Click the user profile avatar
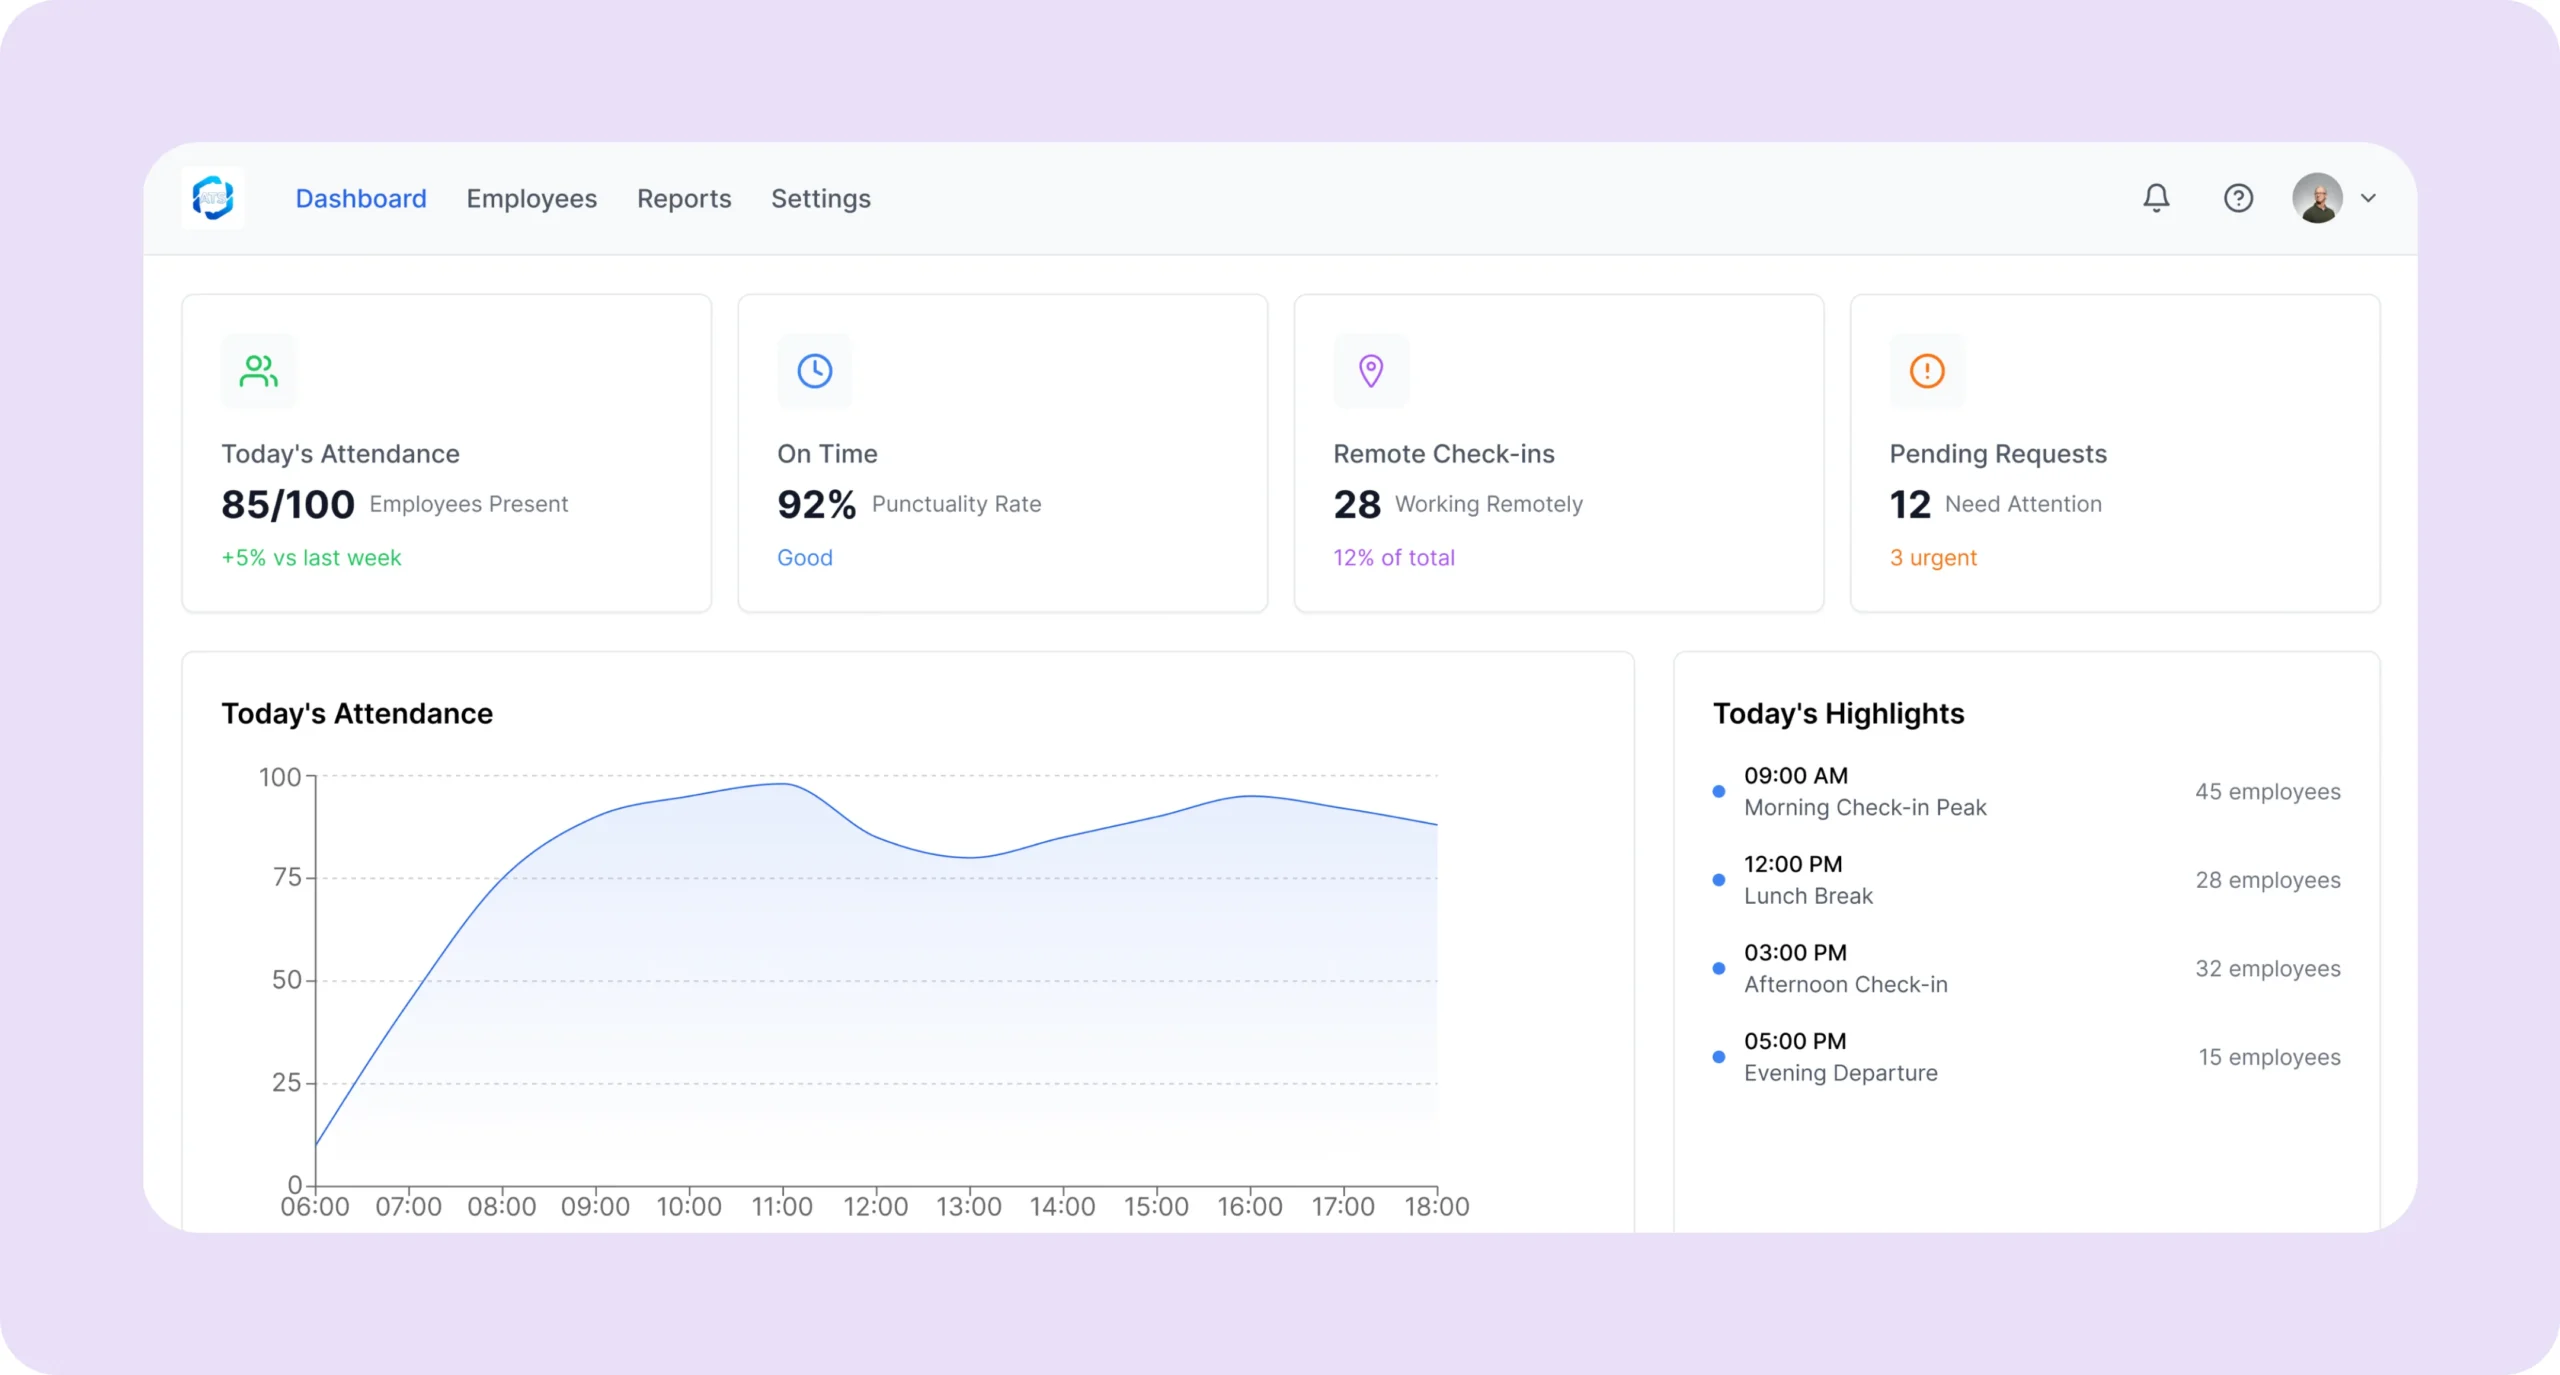The width and height of the screenshot is (2560, 1375). [2317, 198]
